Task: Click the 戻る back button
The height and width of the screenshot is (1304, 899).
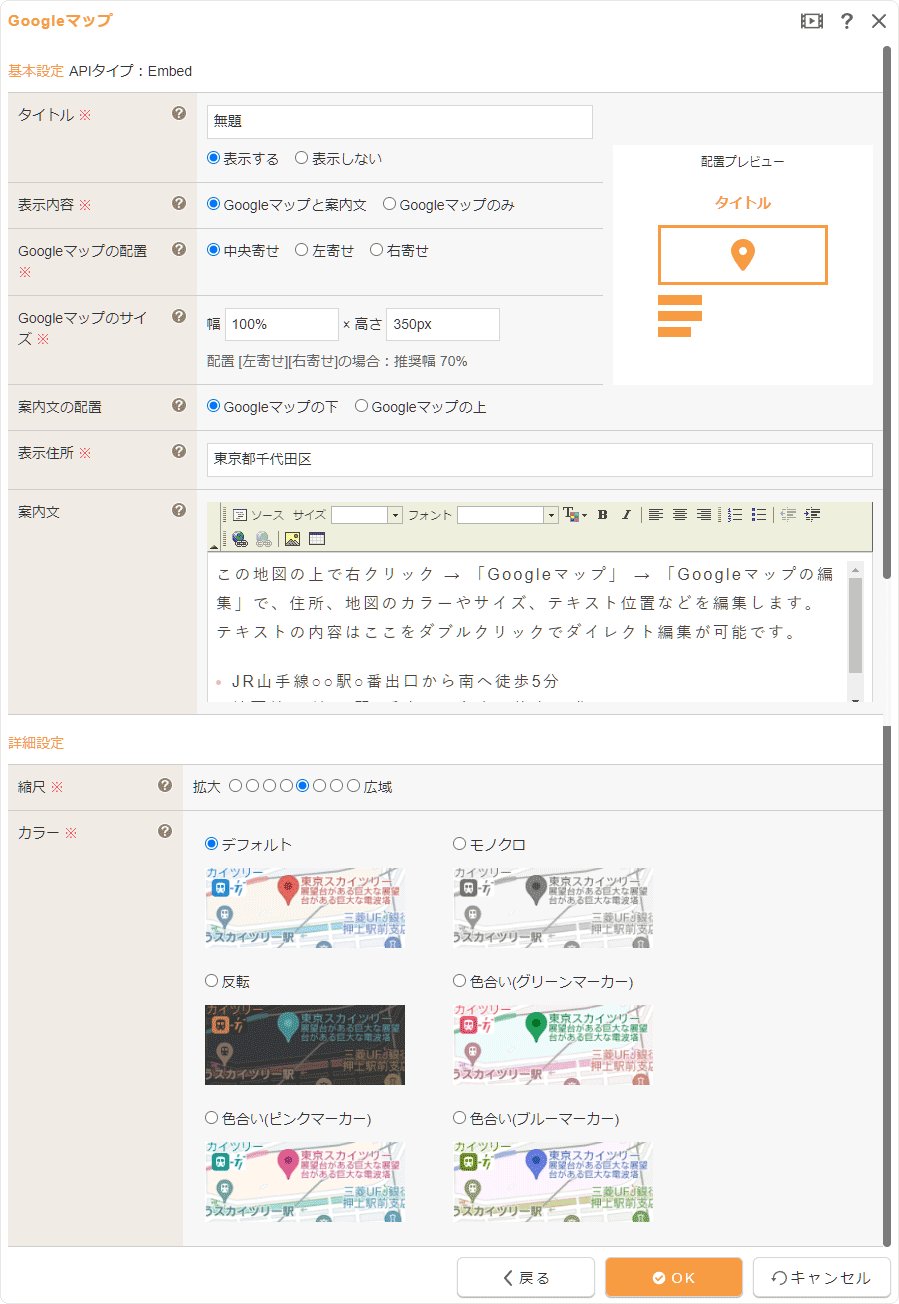Action: coord(526,1277)
